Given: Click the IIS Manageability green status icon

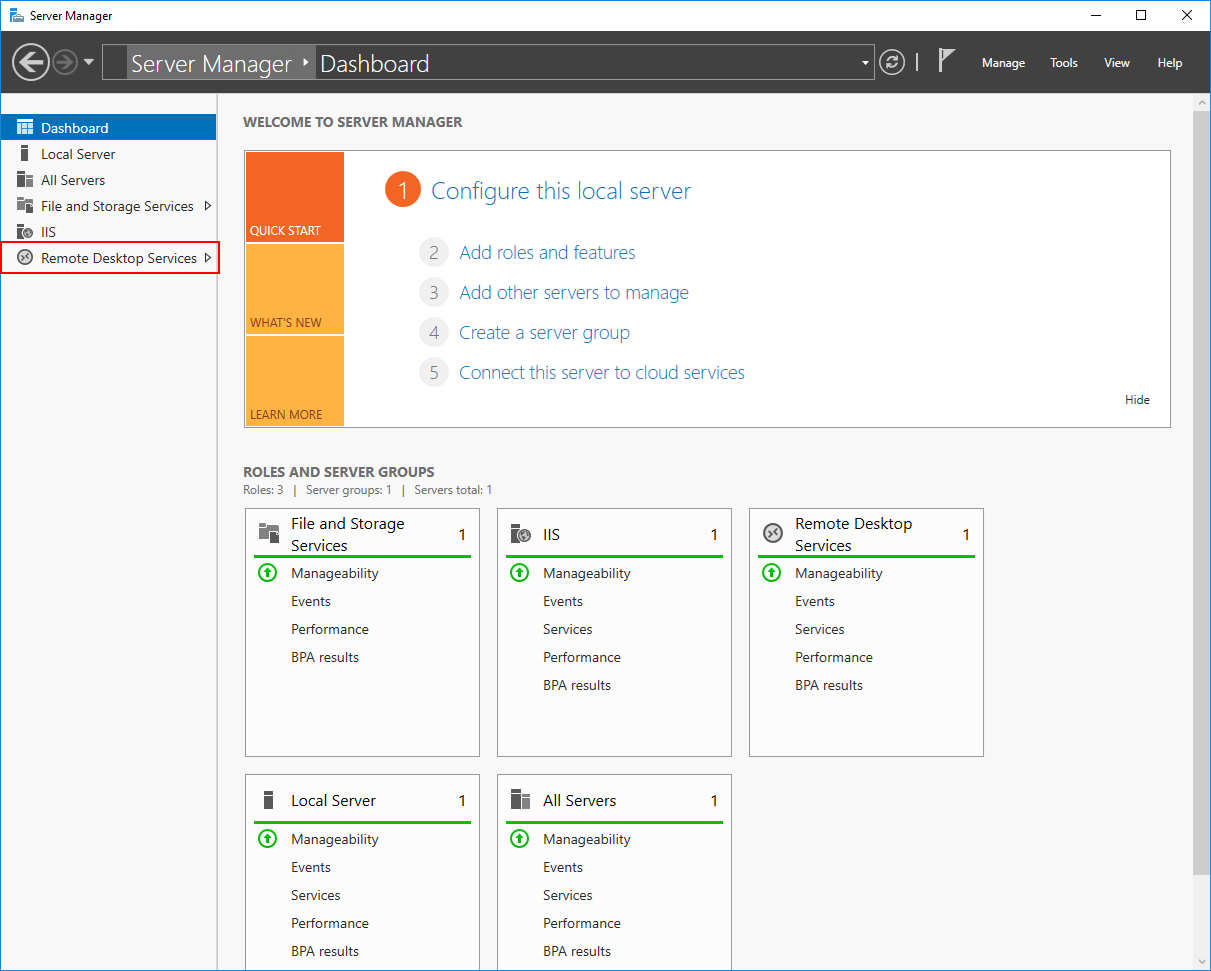Looking at the screenshot, I should [519, 573].
